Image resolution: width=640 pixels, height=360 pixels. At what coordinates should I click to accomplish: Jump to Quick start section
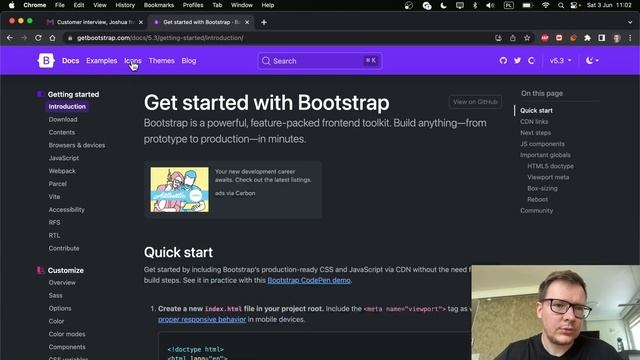(x=536, y=111)
